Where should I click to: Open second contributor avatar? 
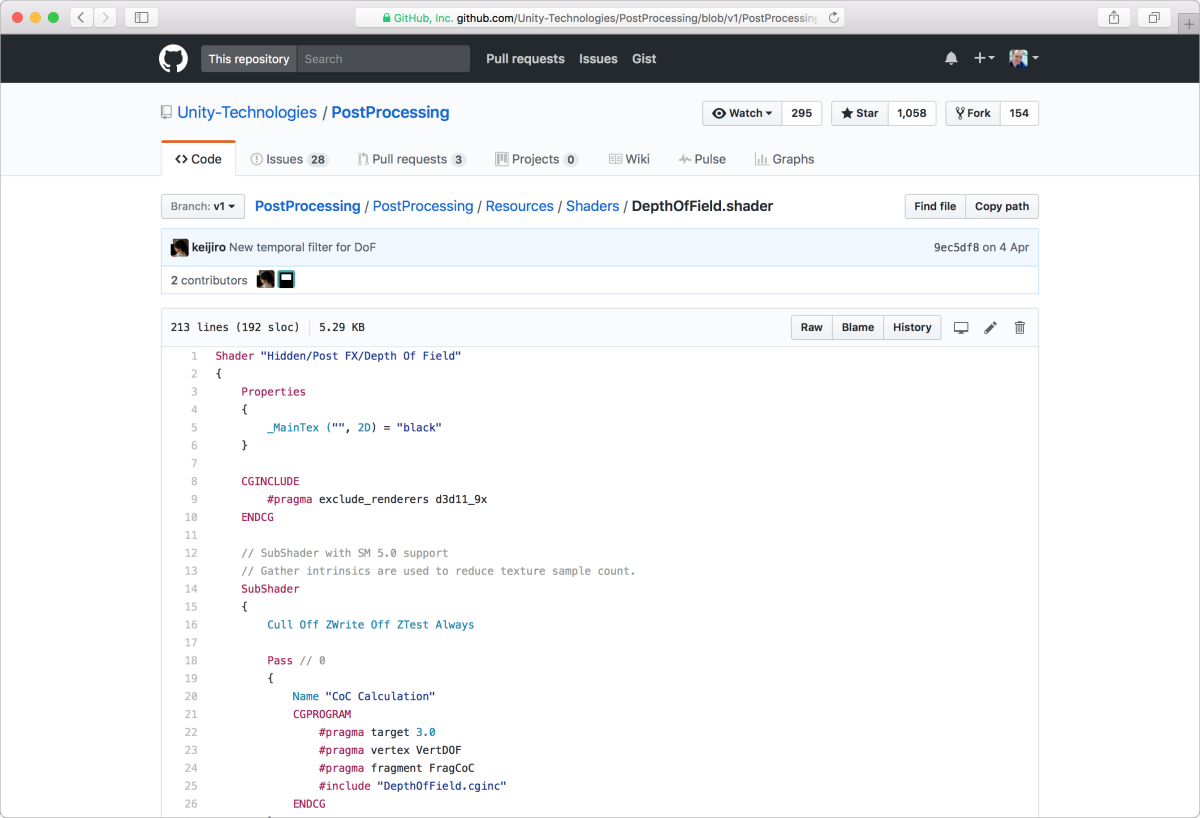click(286, 280)
